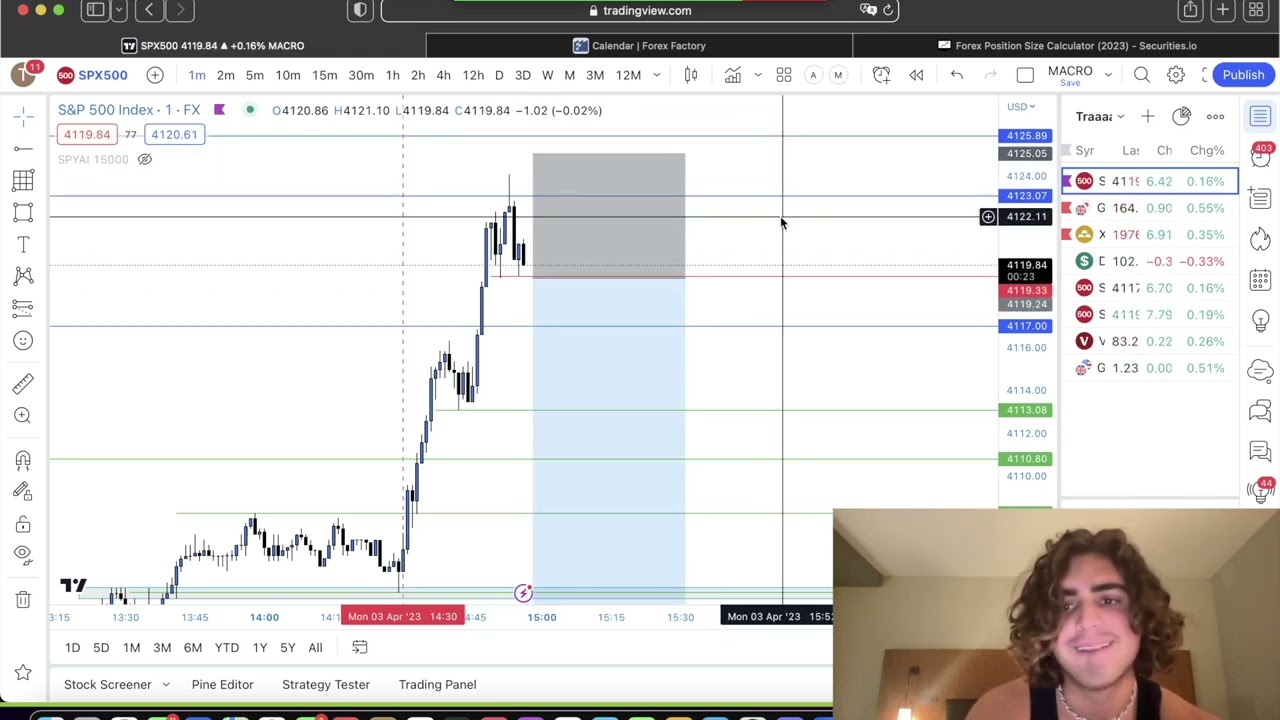Click the Publish button

pos(1243,75)
